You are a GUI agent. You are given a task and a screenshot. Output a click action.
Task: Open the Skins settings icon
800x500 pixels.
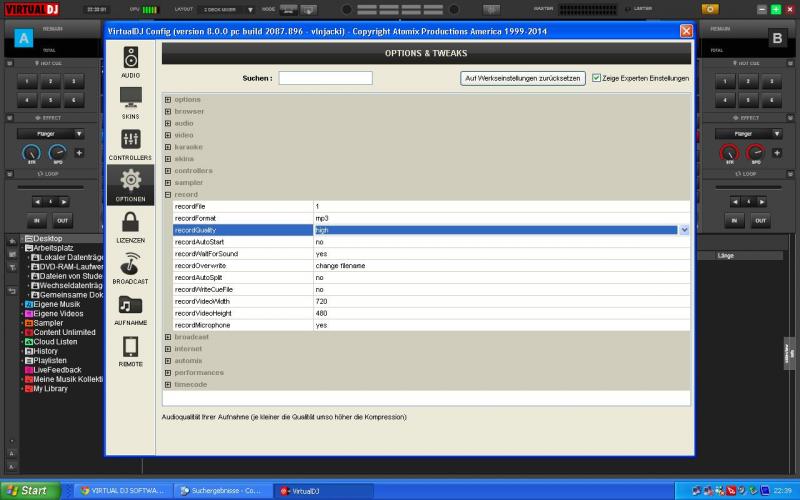coord(131,98)
